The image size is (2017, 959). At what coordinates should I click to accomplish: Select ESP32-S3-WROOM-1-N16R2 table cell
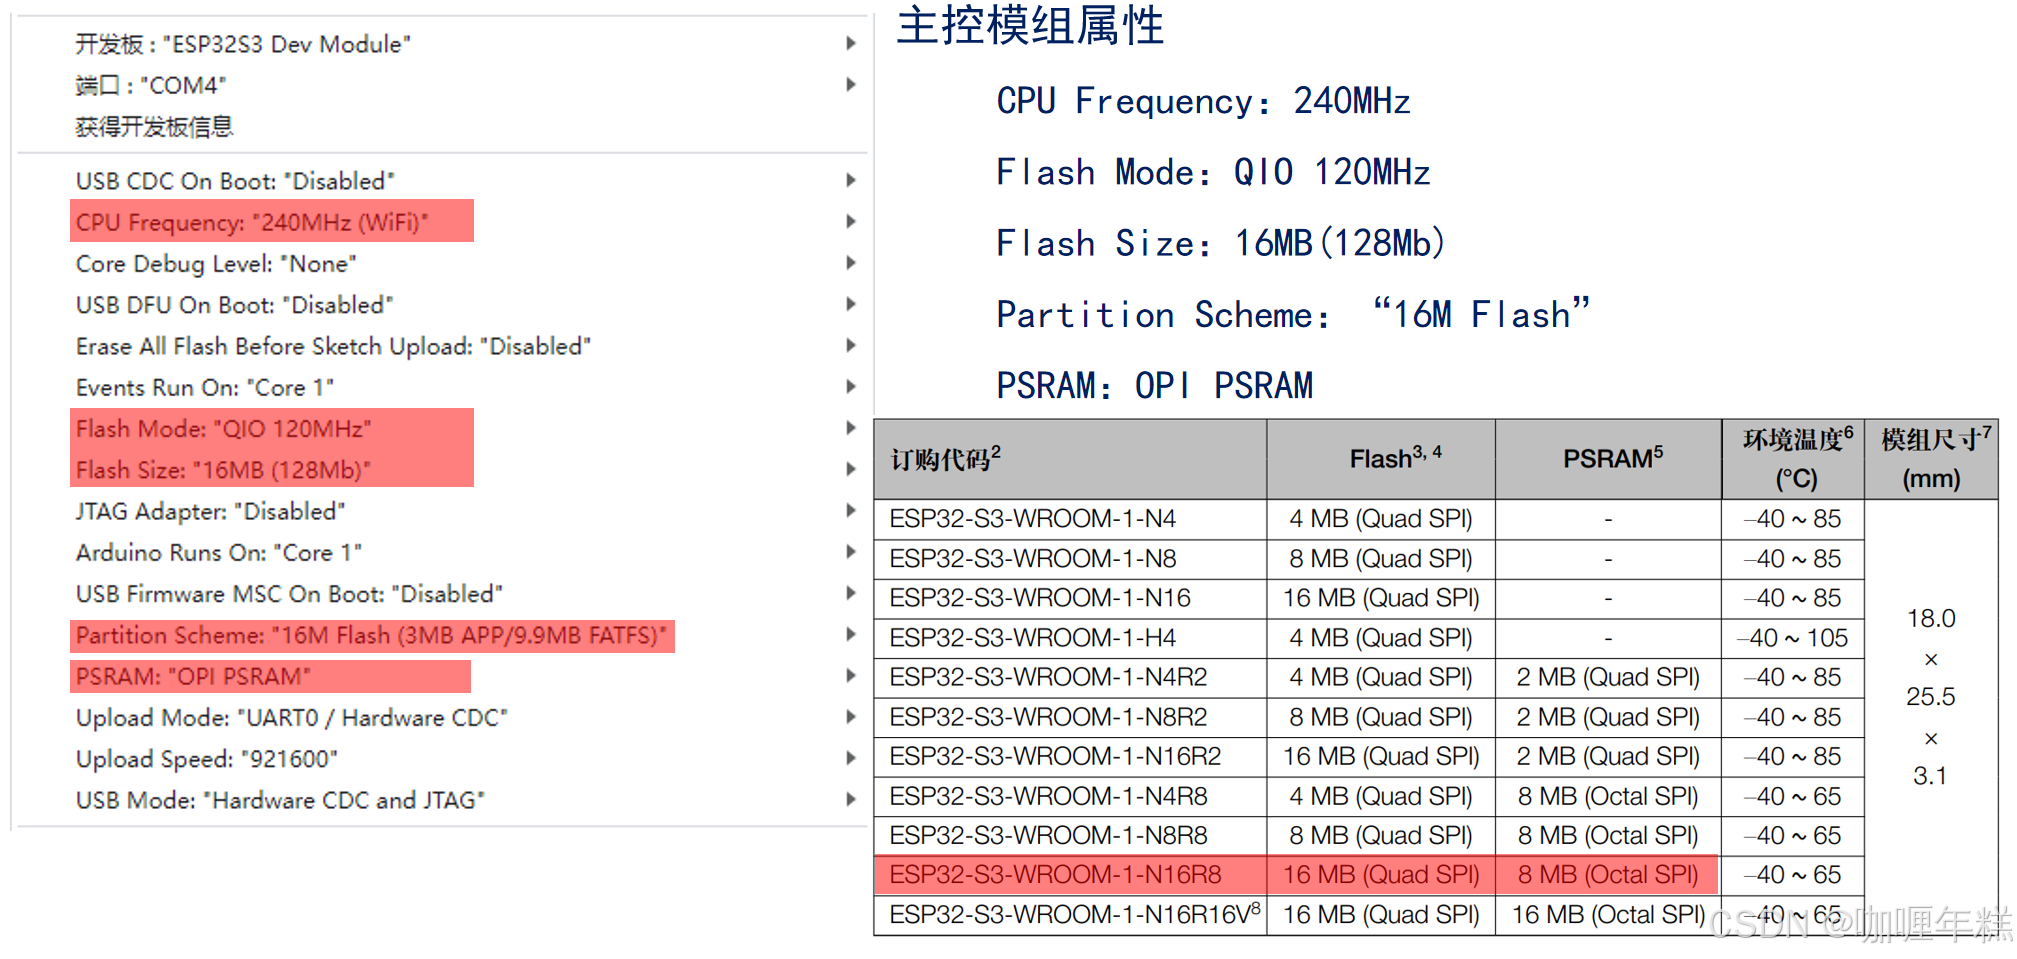1070,756
